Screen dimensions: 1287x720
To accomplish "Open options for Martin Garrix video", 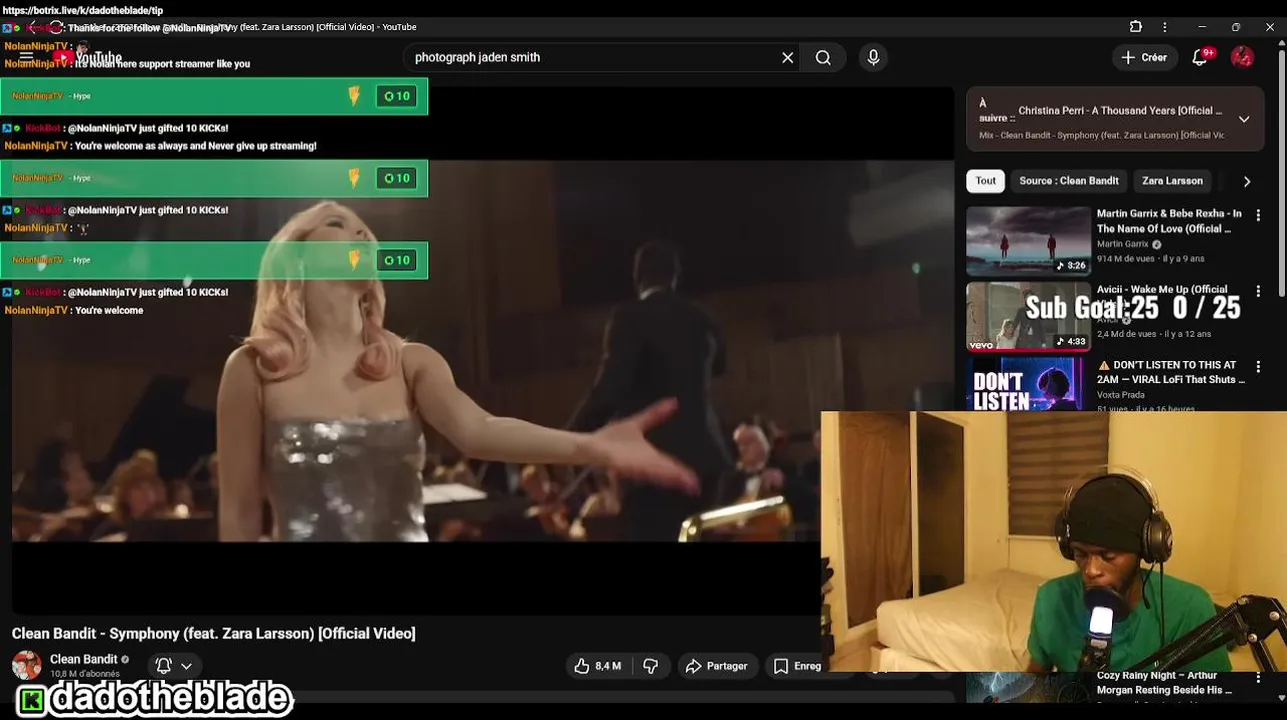I will [x=1258, y=215].
